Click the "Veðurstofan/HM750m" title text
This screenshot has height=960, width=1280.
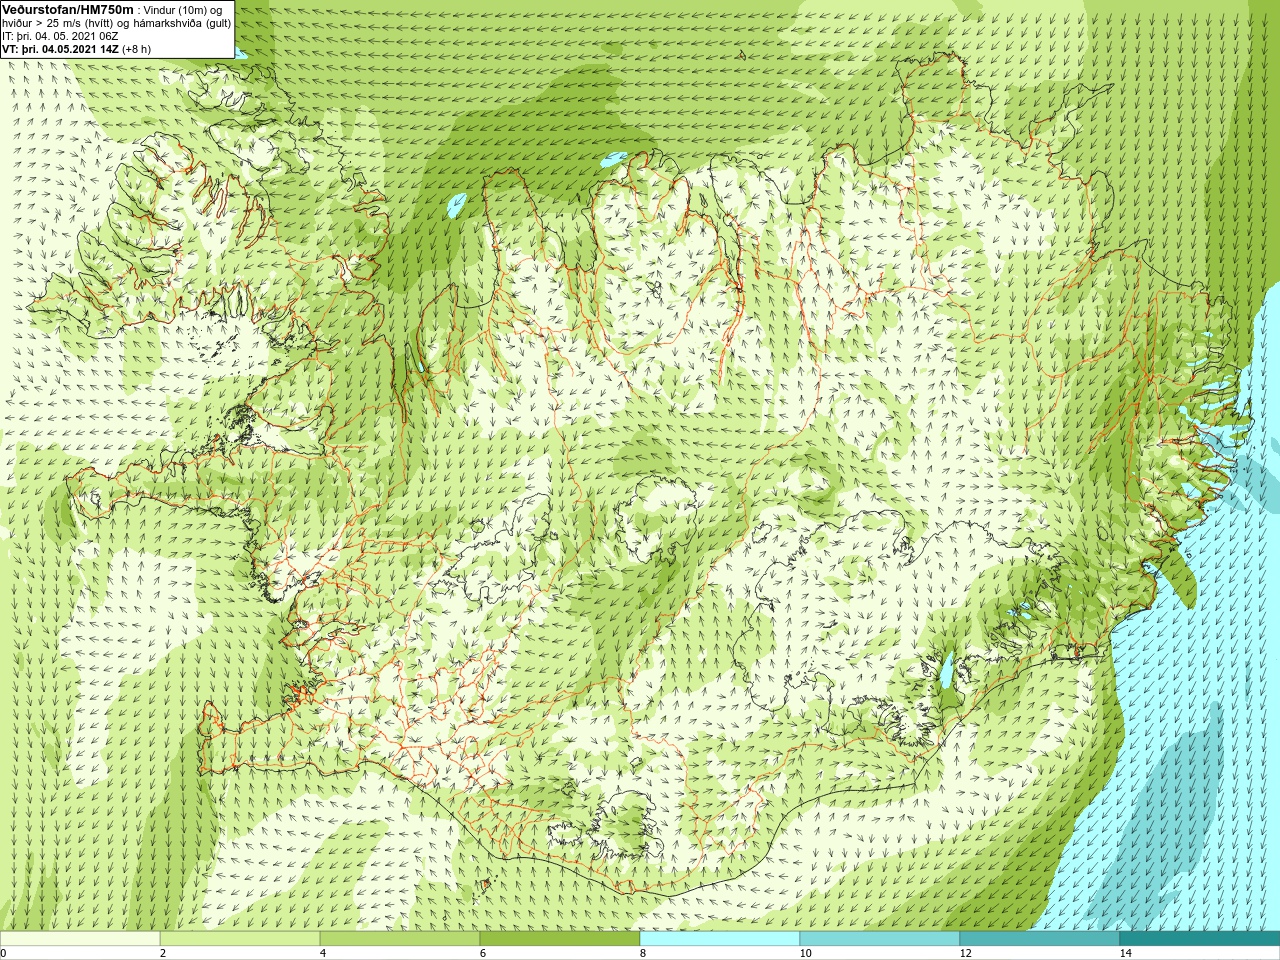point(68,9)
